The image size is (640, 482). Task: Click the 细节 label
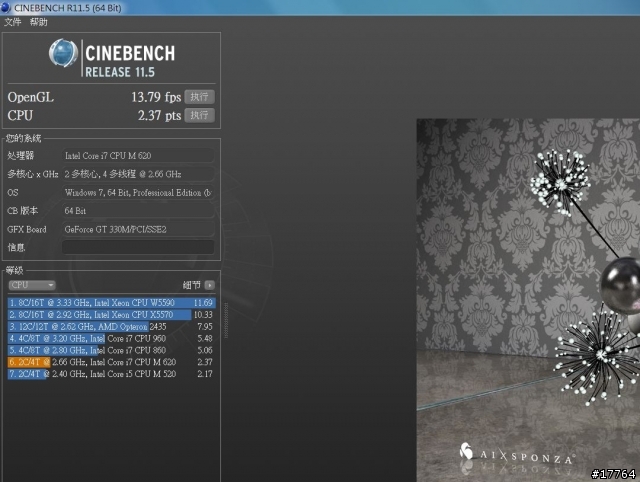pyautogui.click(x=192, y=285)
